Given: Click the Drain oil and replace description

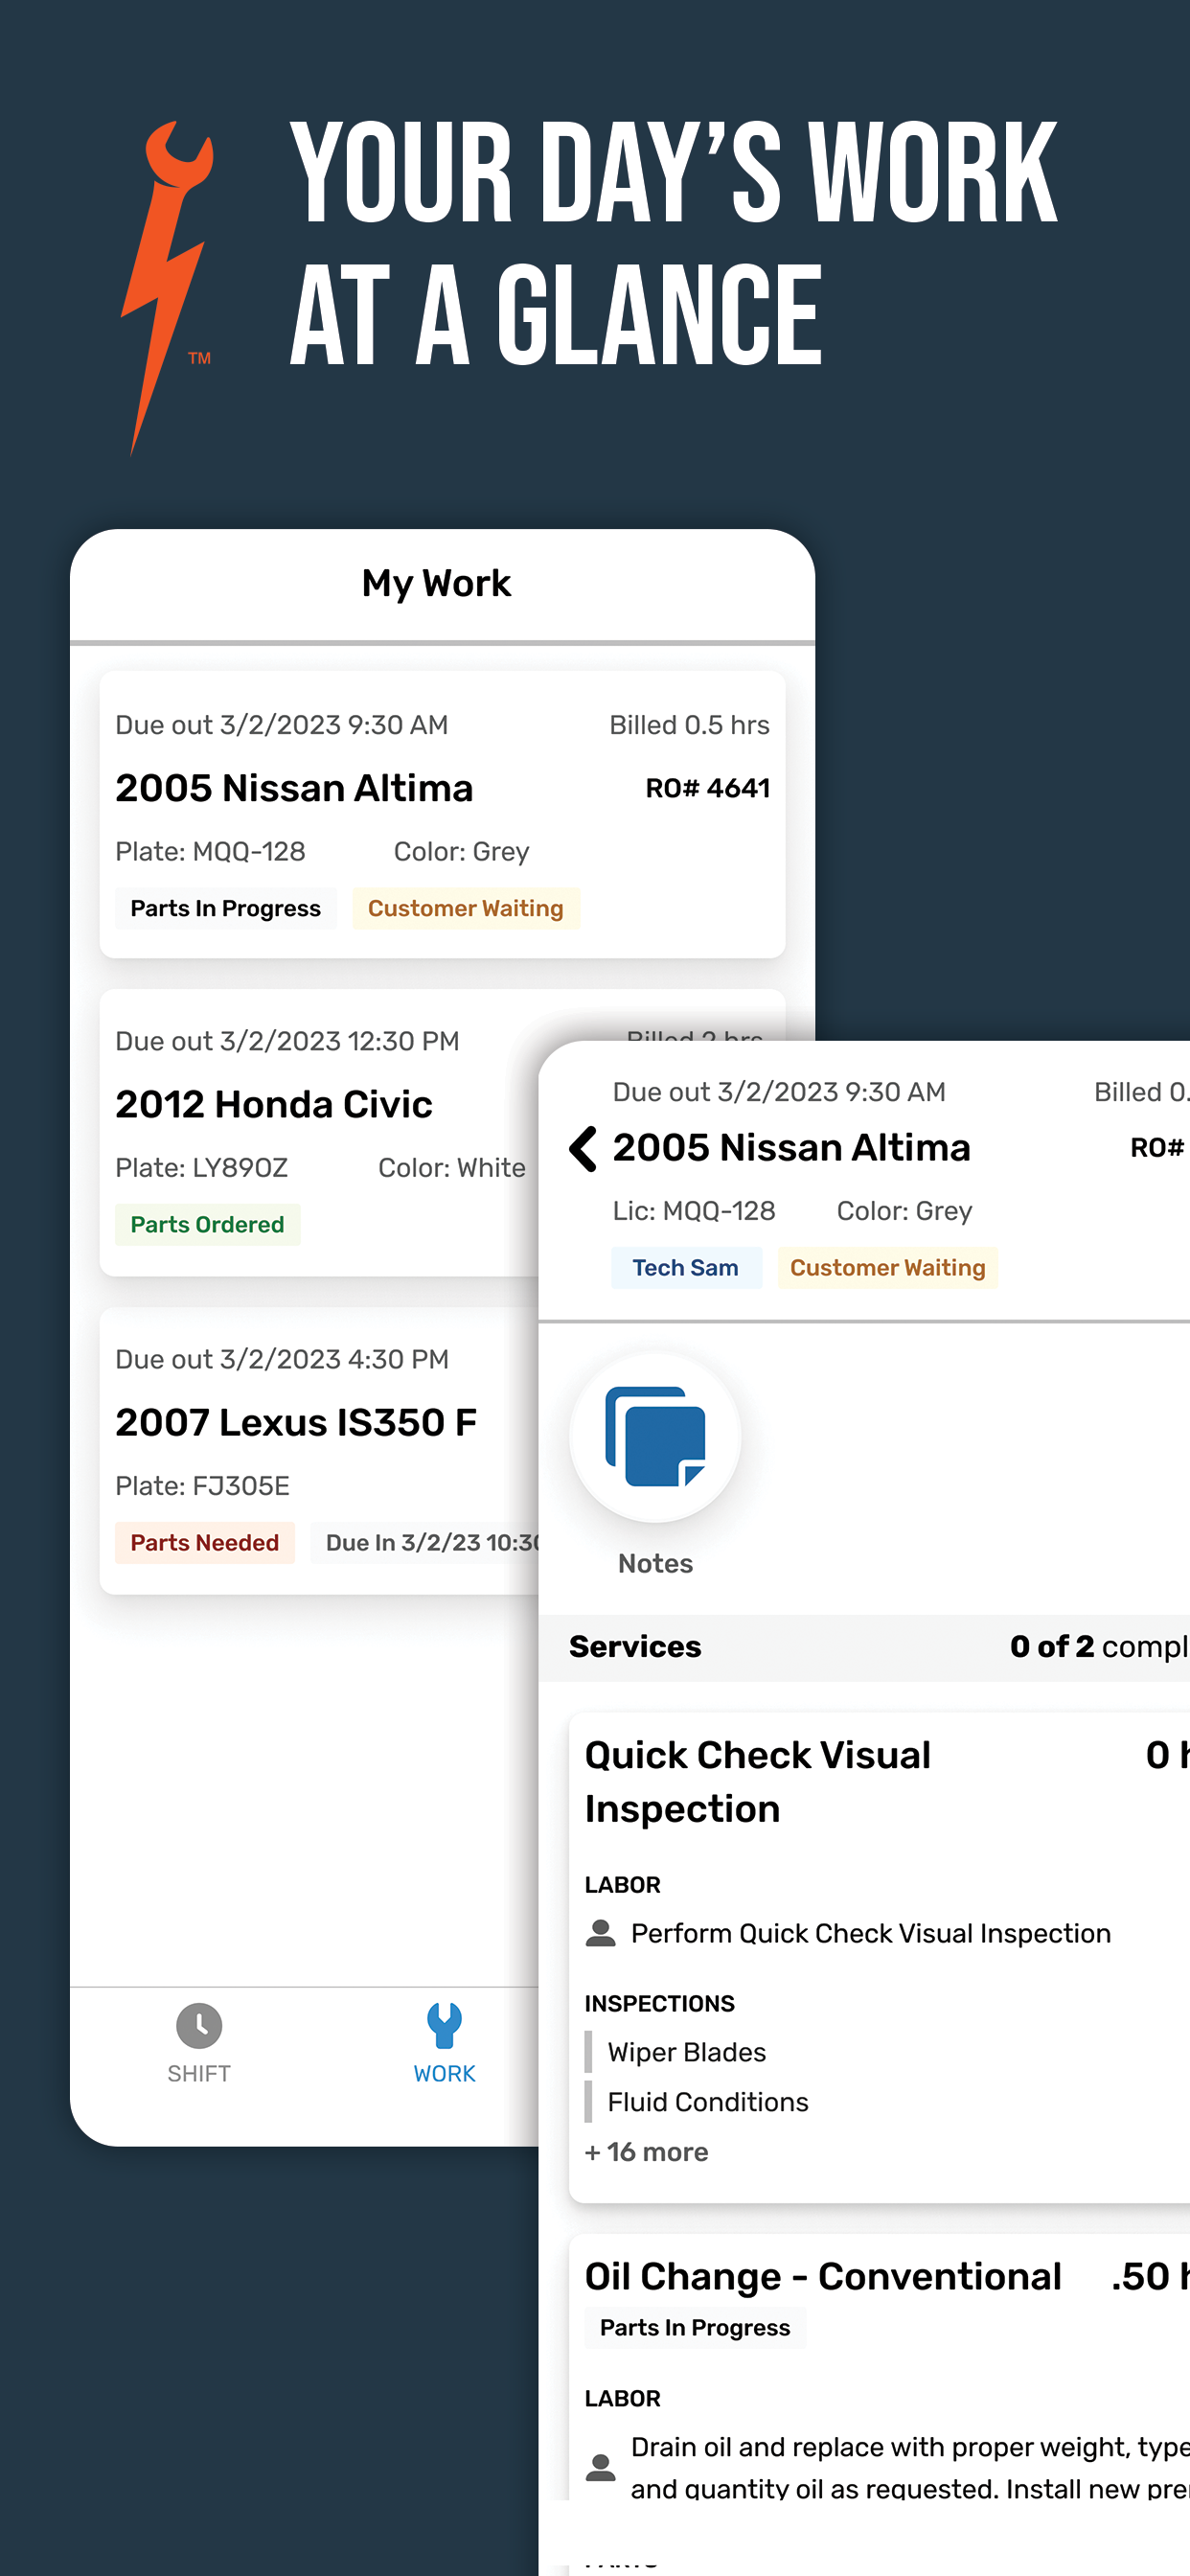Looking at the screenshot, I should tap(910, 2467).
